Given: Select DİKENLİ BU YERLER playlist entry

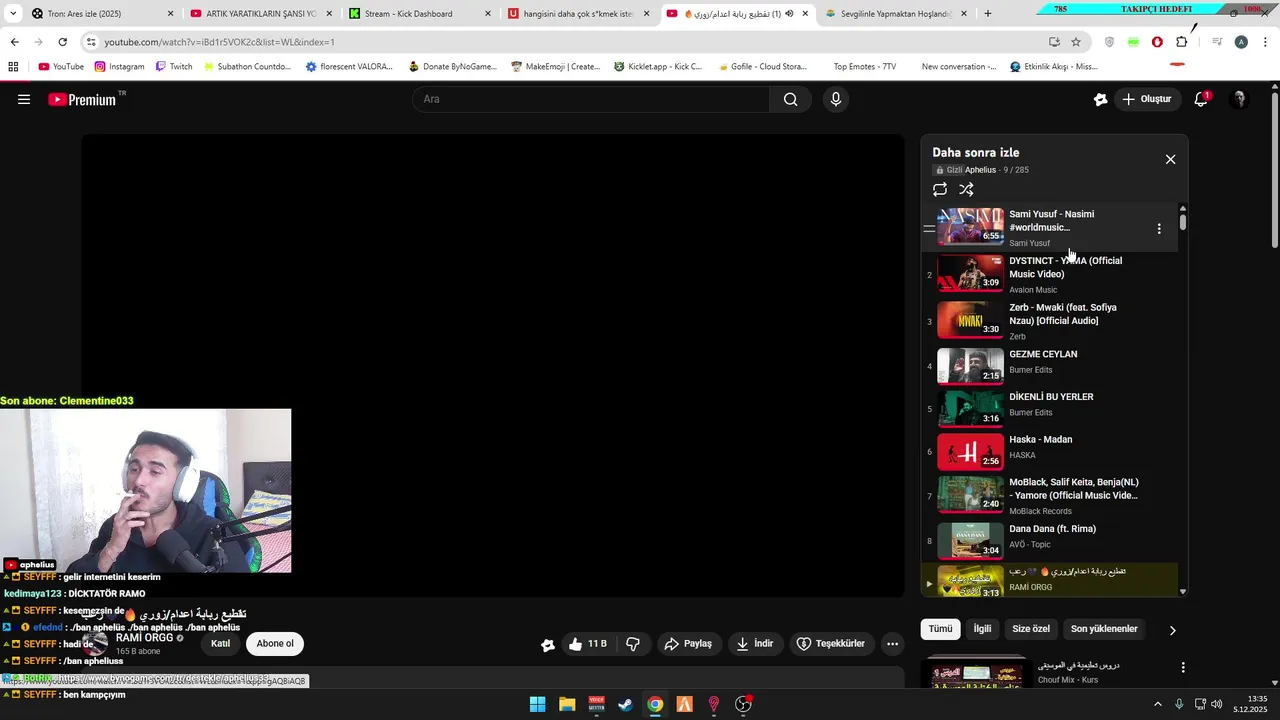Looking at the screenshot, I should click(1050, 408).
